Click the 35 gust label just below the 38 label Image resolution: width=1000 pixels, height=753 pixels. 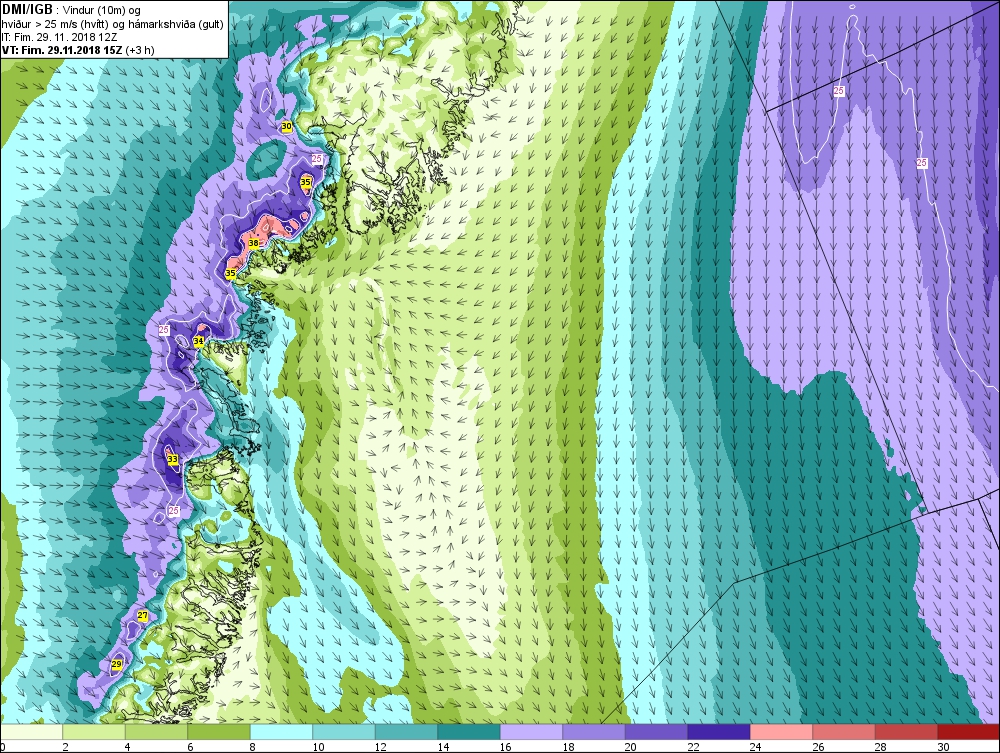coord(230,274)
